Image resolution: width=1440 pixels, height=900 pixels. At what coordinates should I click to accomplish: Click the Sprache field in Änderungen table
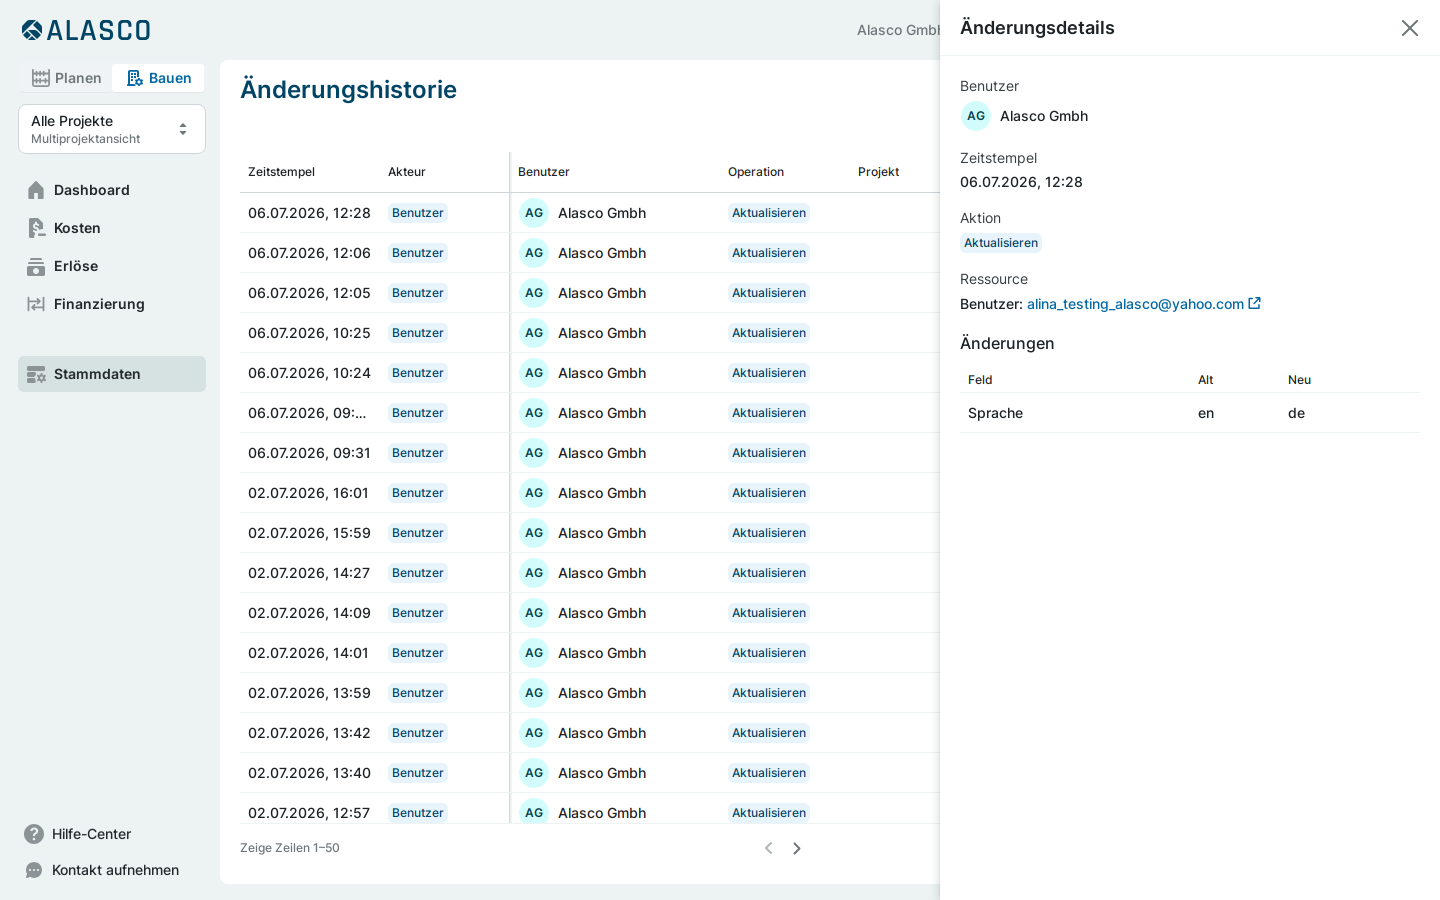995,413
